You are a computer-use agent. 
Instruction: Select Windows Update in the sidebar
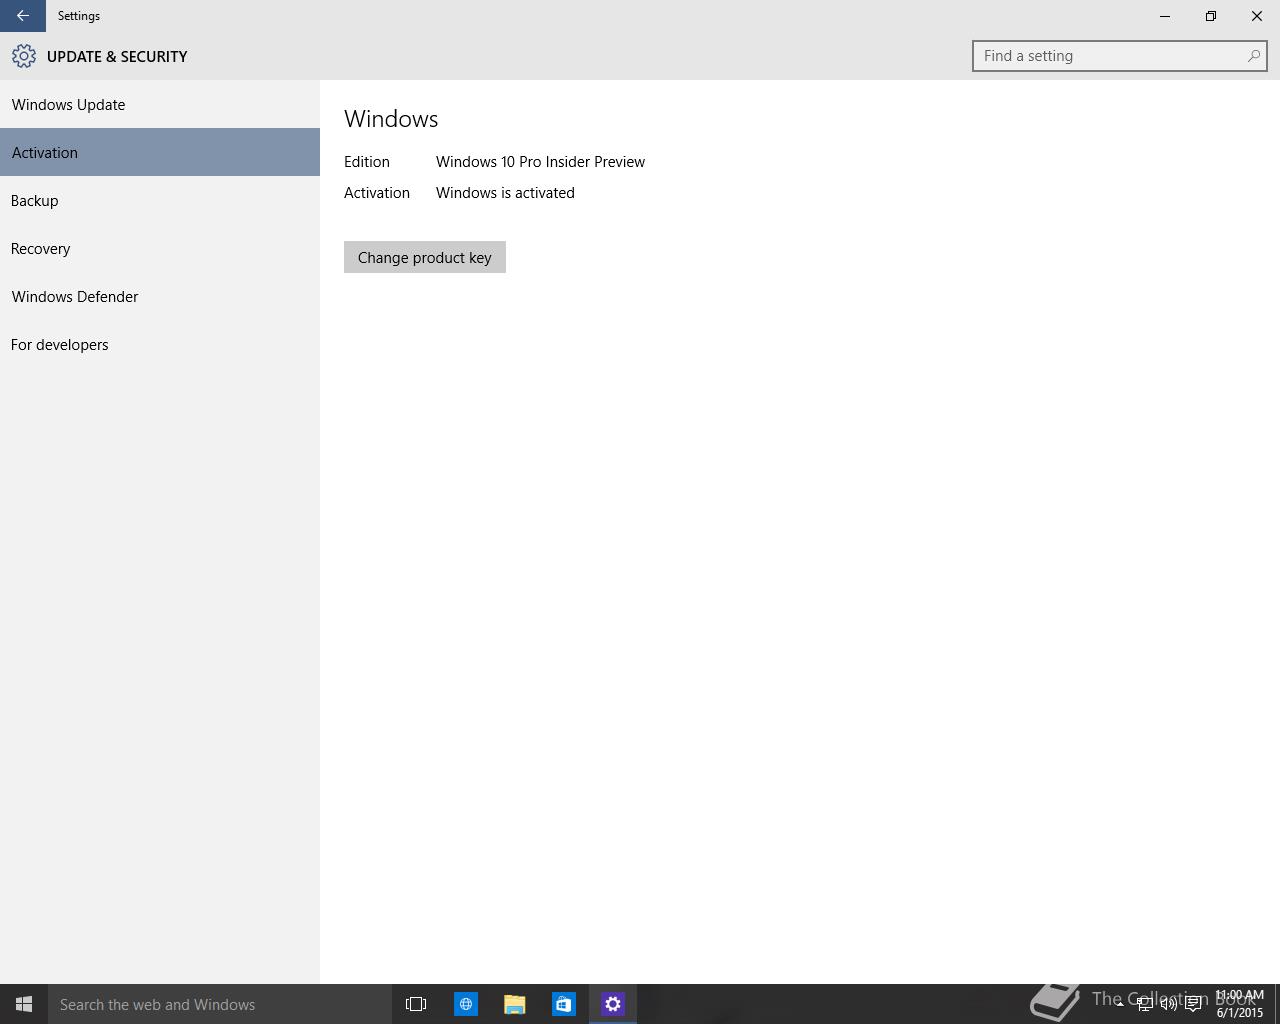coord(160,104)
